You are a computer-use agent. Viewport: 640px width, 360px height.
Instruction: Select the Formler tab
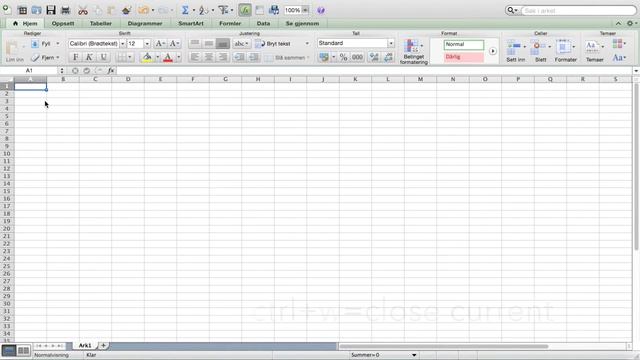click(230, 23)
